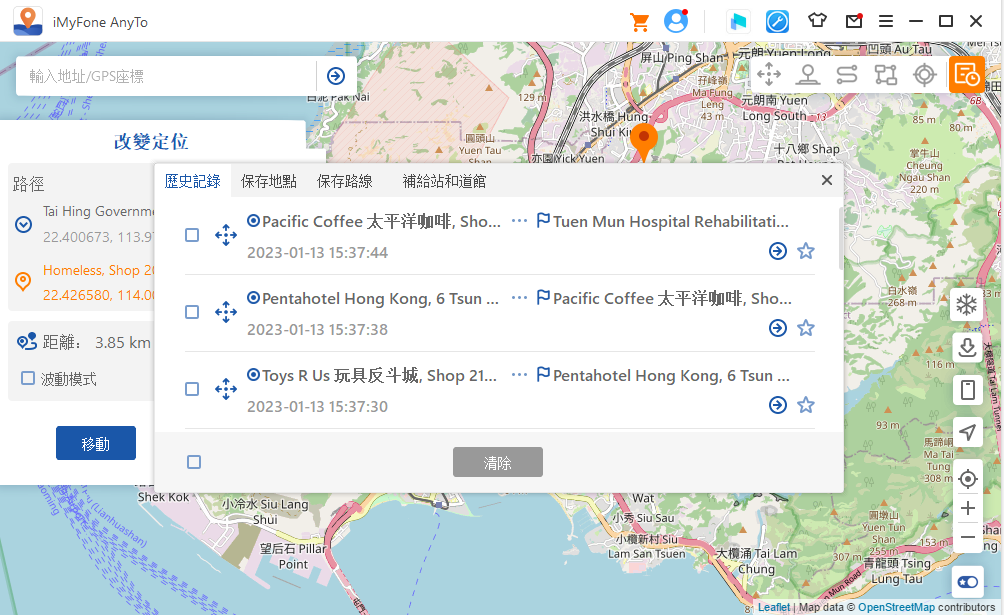Check the Pentahotel to Pacific Coffee record
1004x615 pixels.
[192, 312]
